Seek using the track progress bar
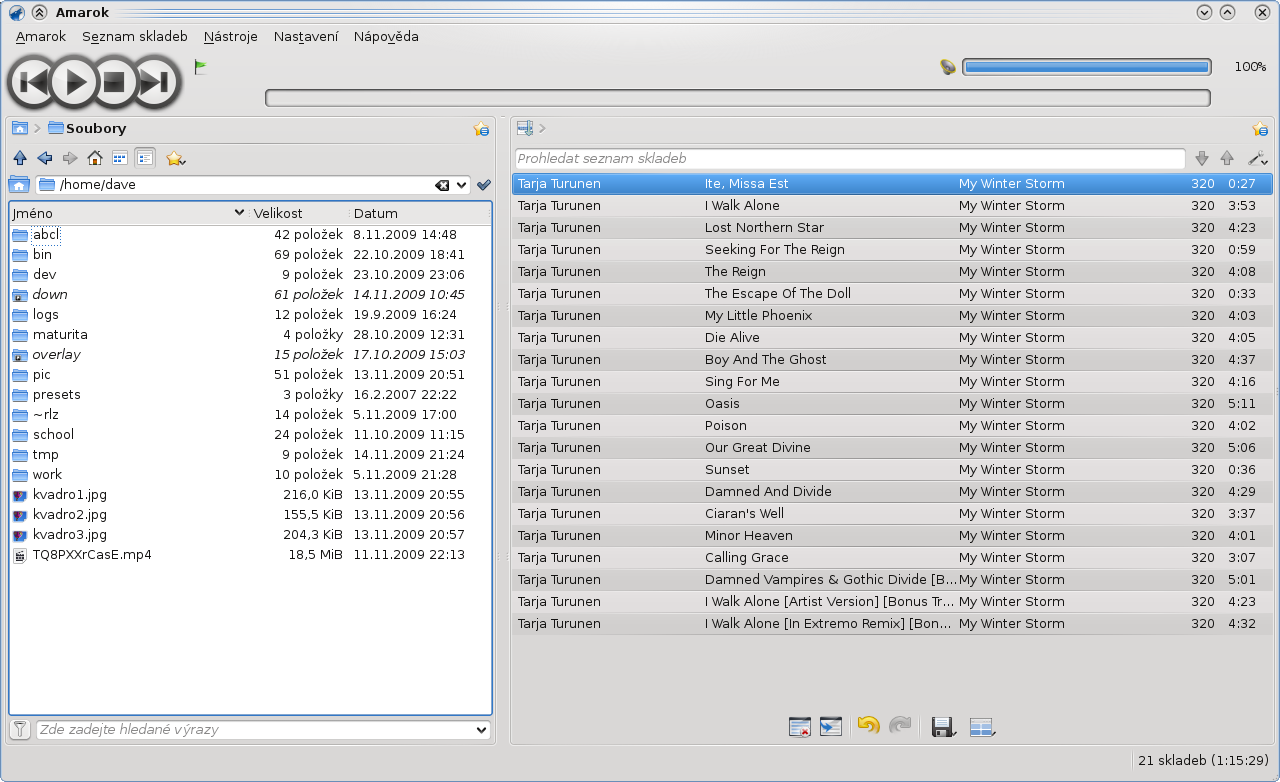This screenshot has width=1280, height=782. click(x=738, y=98)
